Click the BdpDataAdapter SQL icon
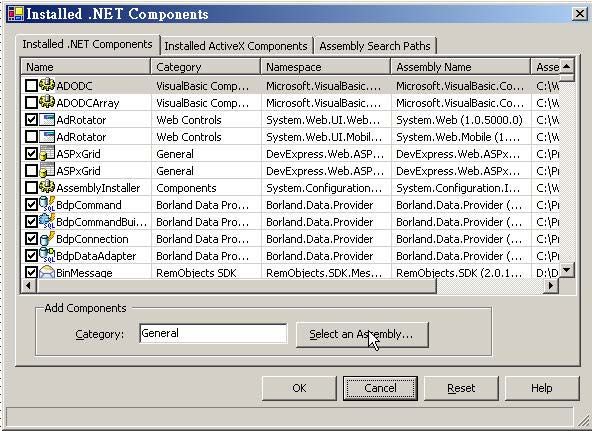 coord(47,255)
